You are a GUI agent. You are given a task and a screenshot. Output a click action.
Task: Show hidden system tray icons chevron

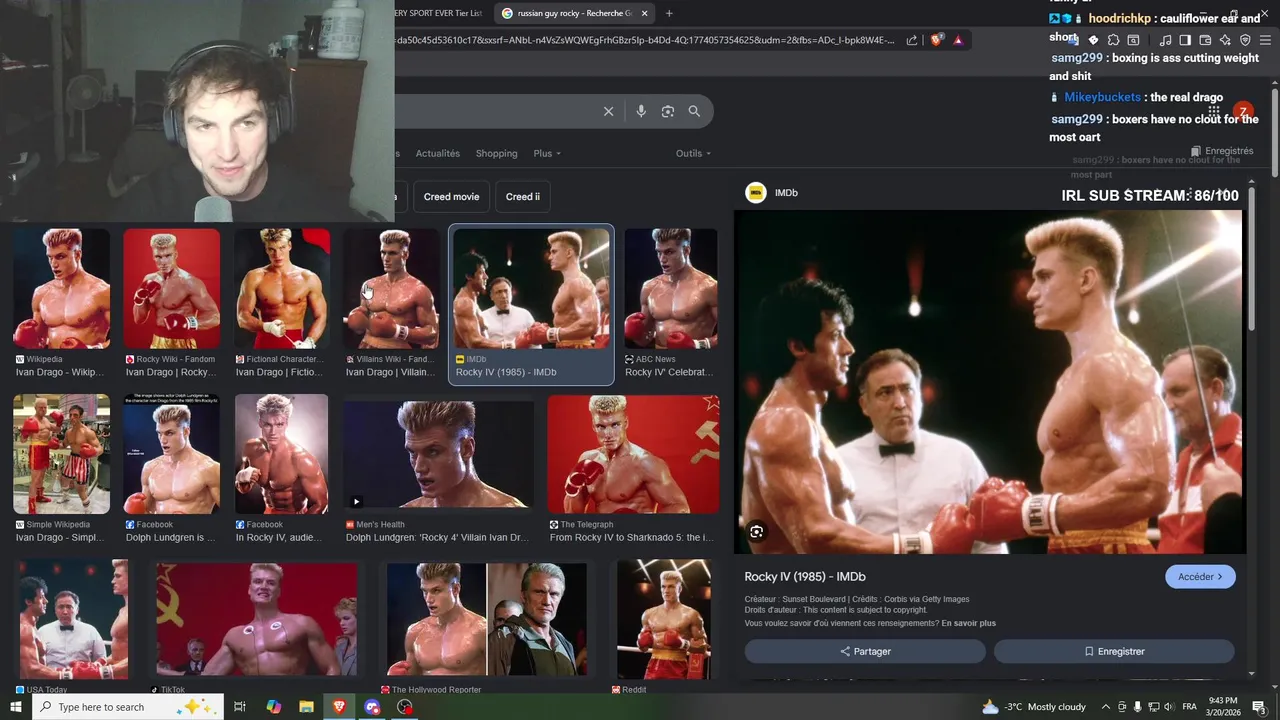click(1105, 707)
